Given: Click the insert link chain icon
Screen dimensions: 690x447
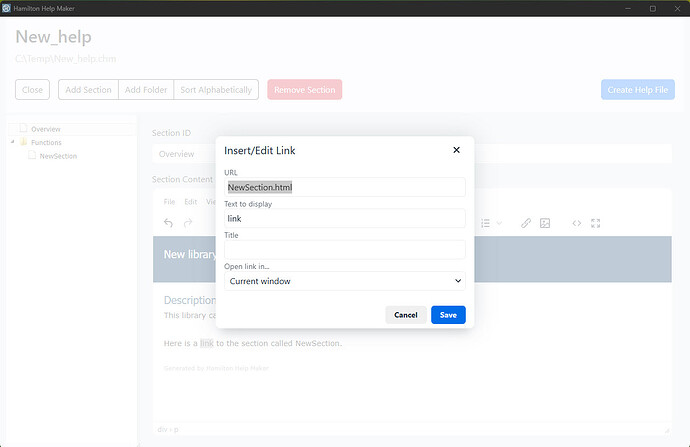Looking at the screenshot, I should [x=526, y=223].
